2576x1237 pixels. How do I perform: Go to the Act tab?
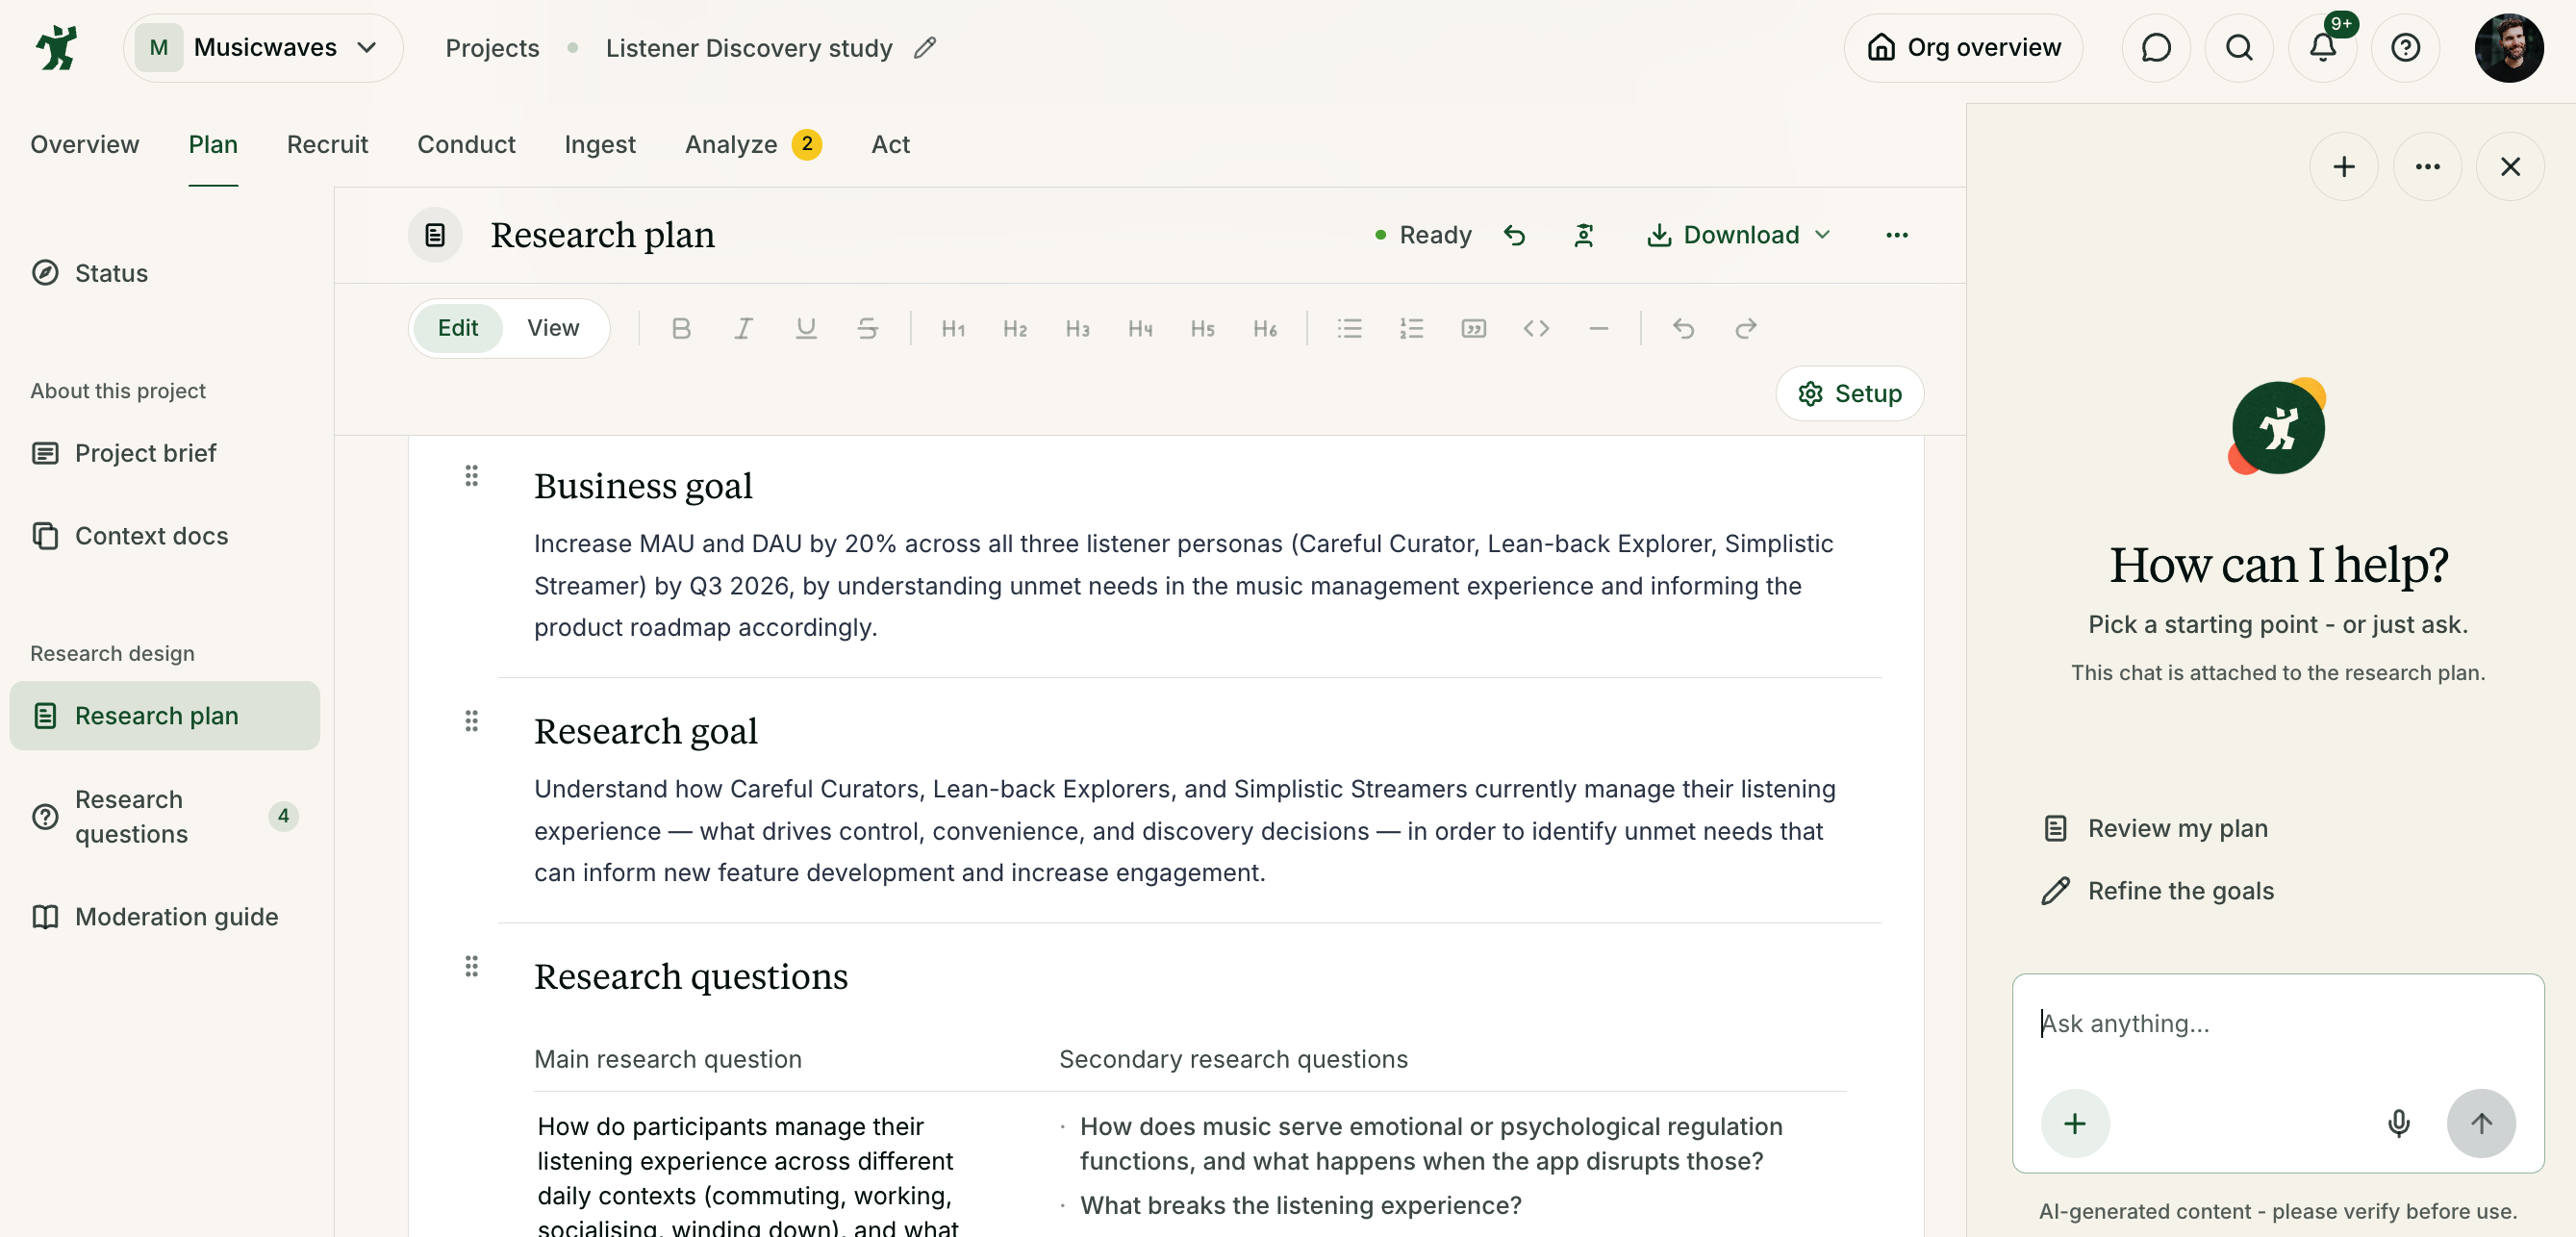tap(890, 144)
